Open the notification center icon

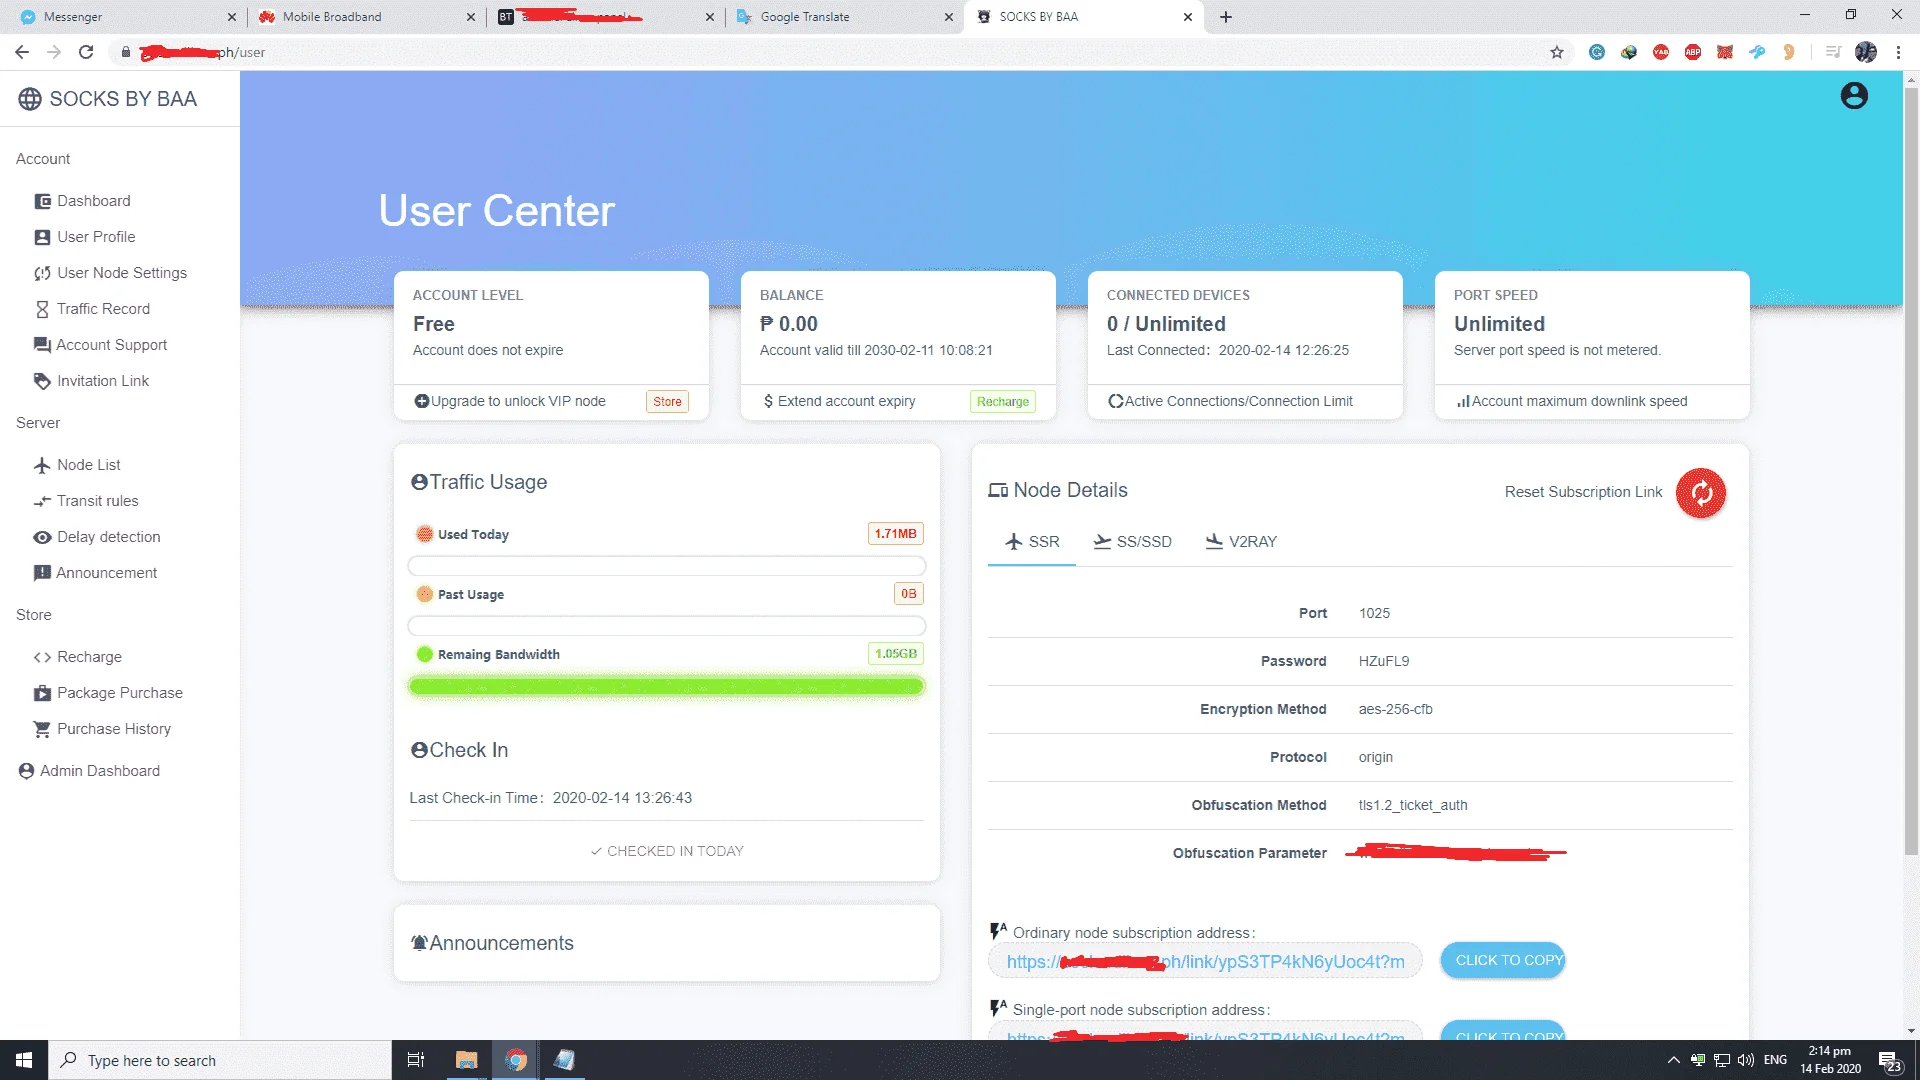[x=1889, y=1061]
